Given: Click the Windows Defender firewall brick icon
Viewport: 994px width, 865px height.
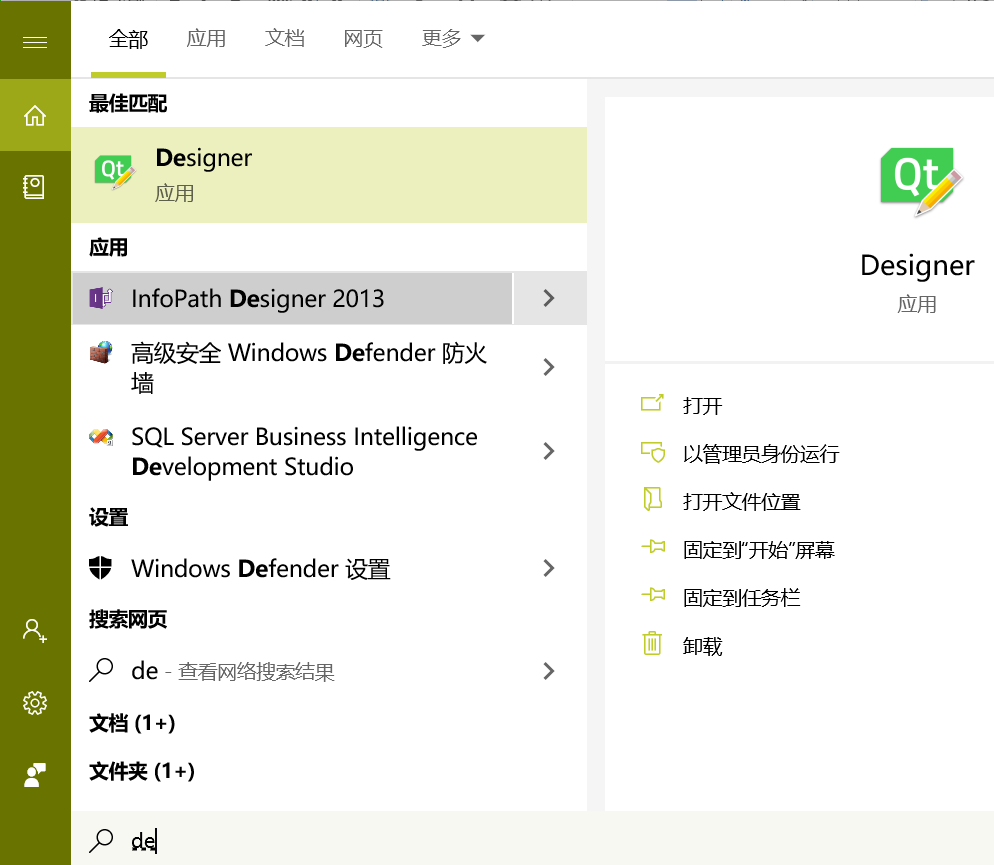Looking at the screenshot, I should pyautogui.click(x=101, y=352).
